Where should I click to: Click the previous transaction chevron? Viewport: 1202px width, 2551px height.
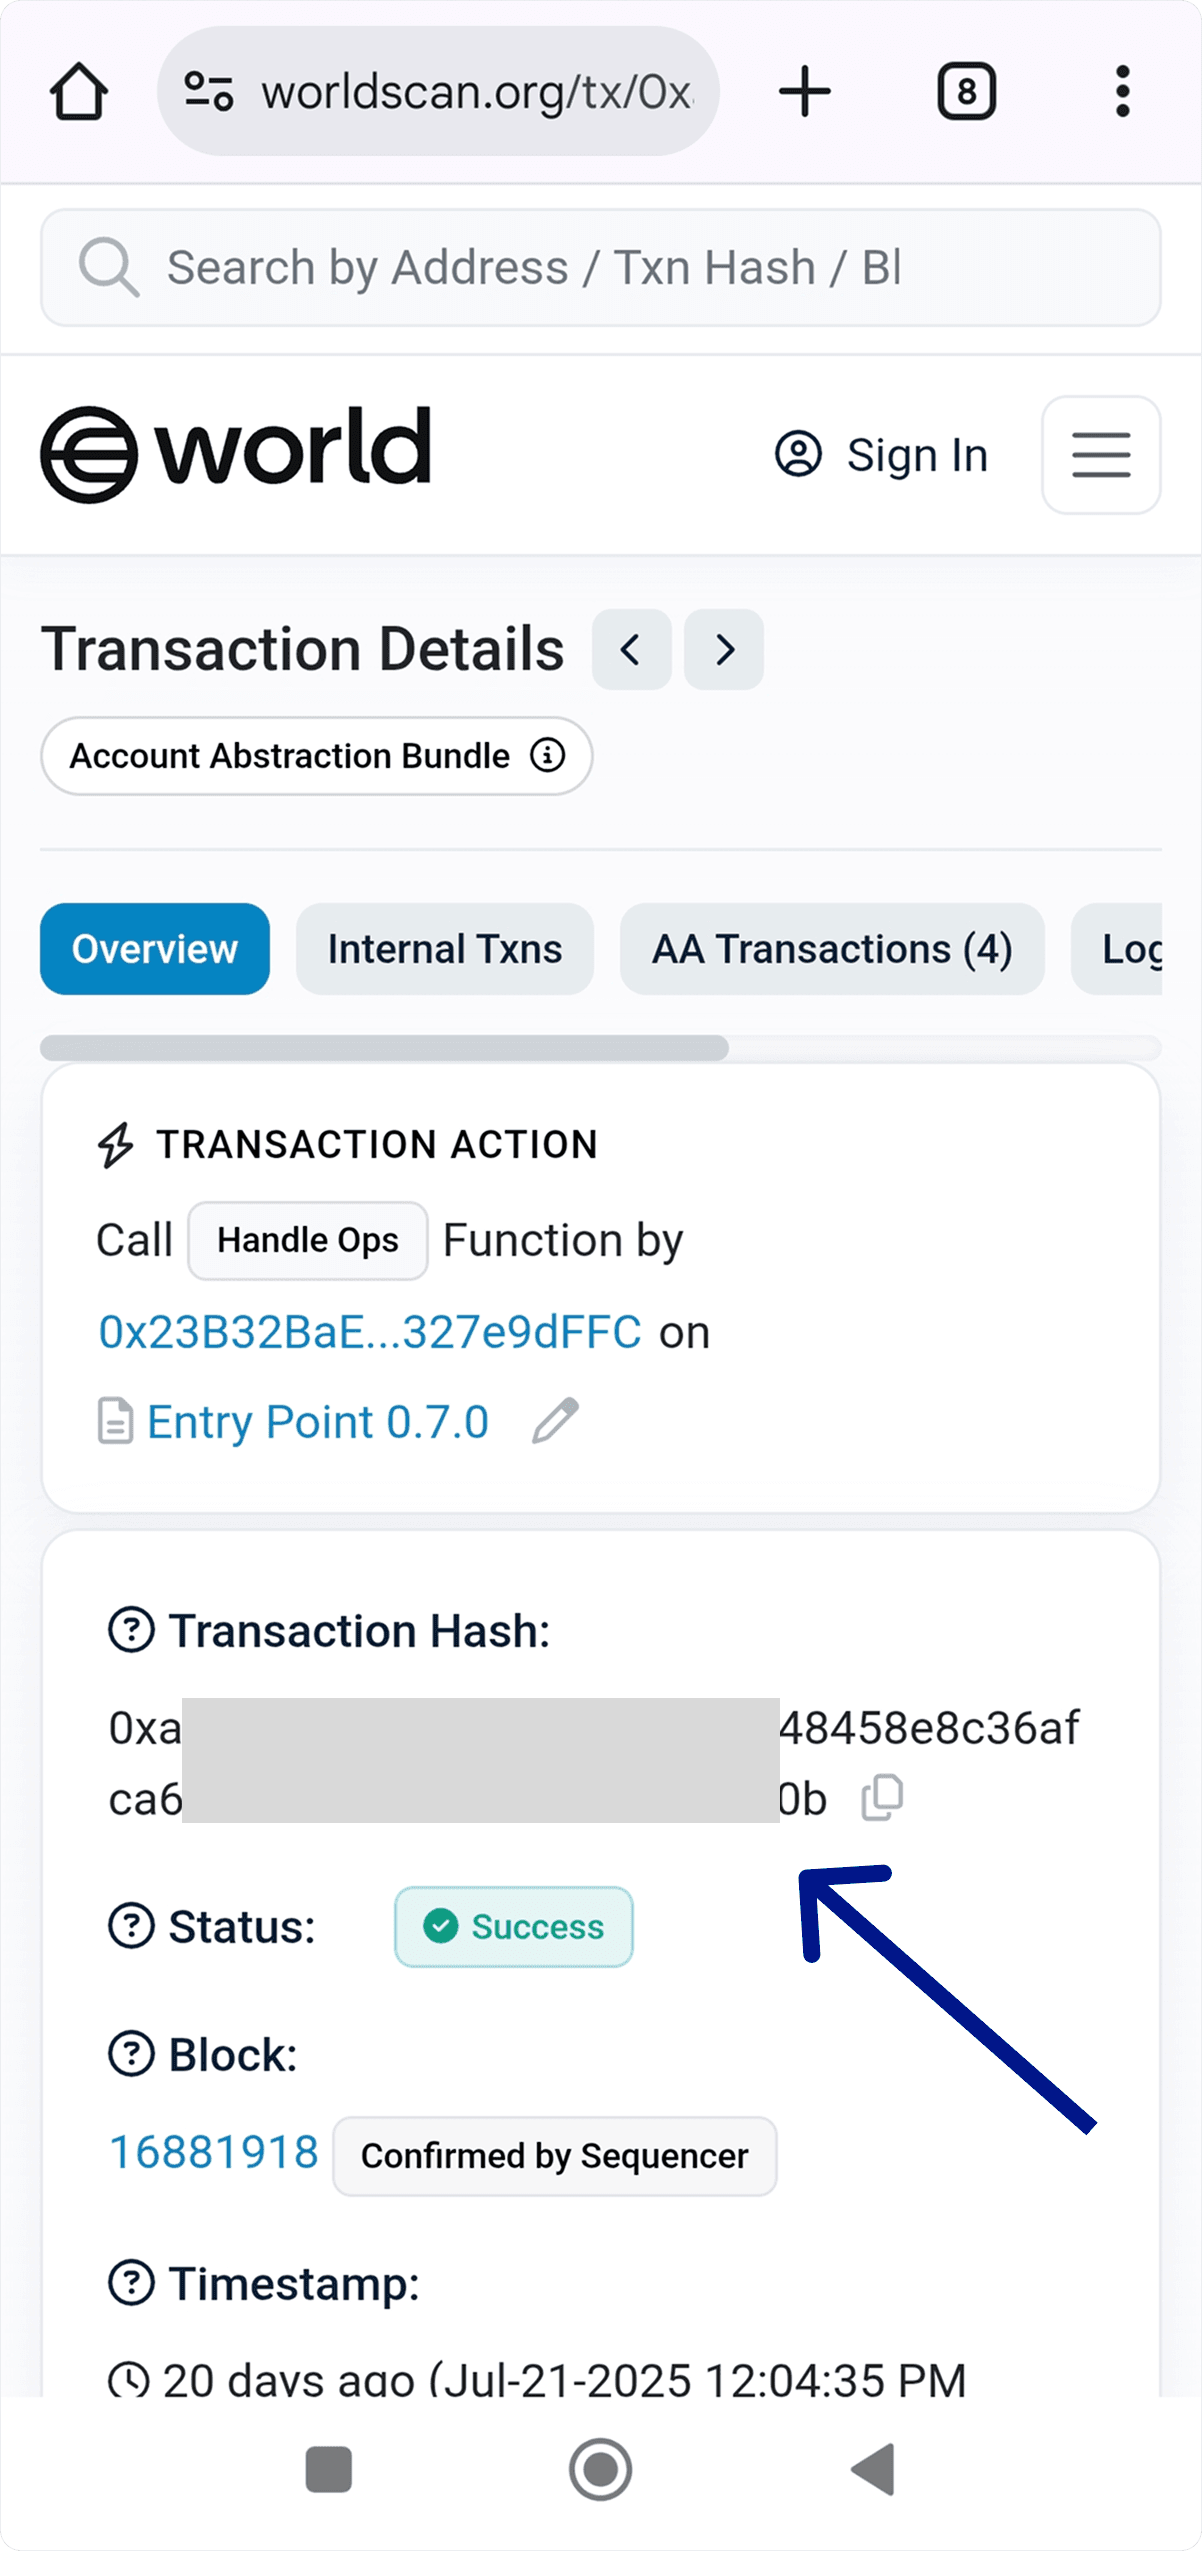(x=631, y=650)
